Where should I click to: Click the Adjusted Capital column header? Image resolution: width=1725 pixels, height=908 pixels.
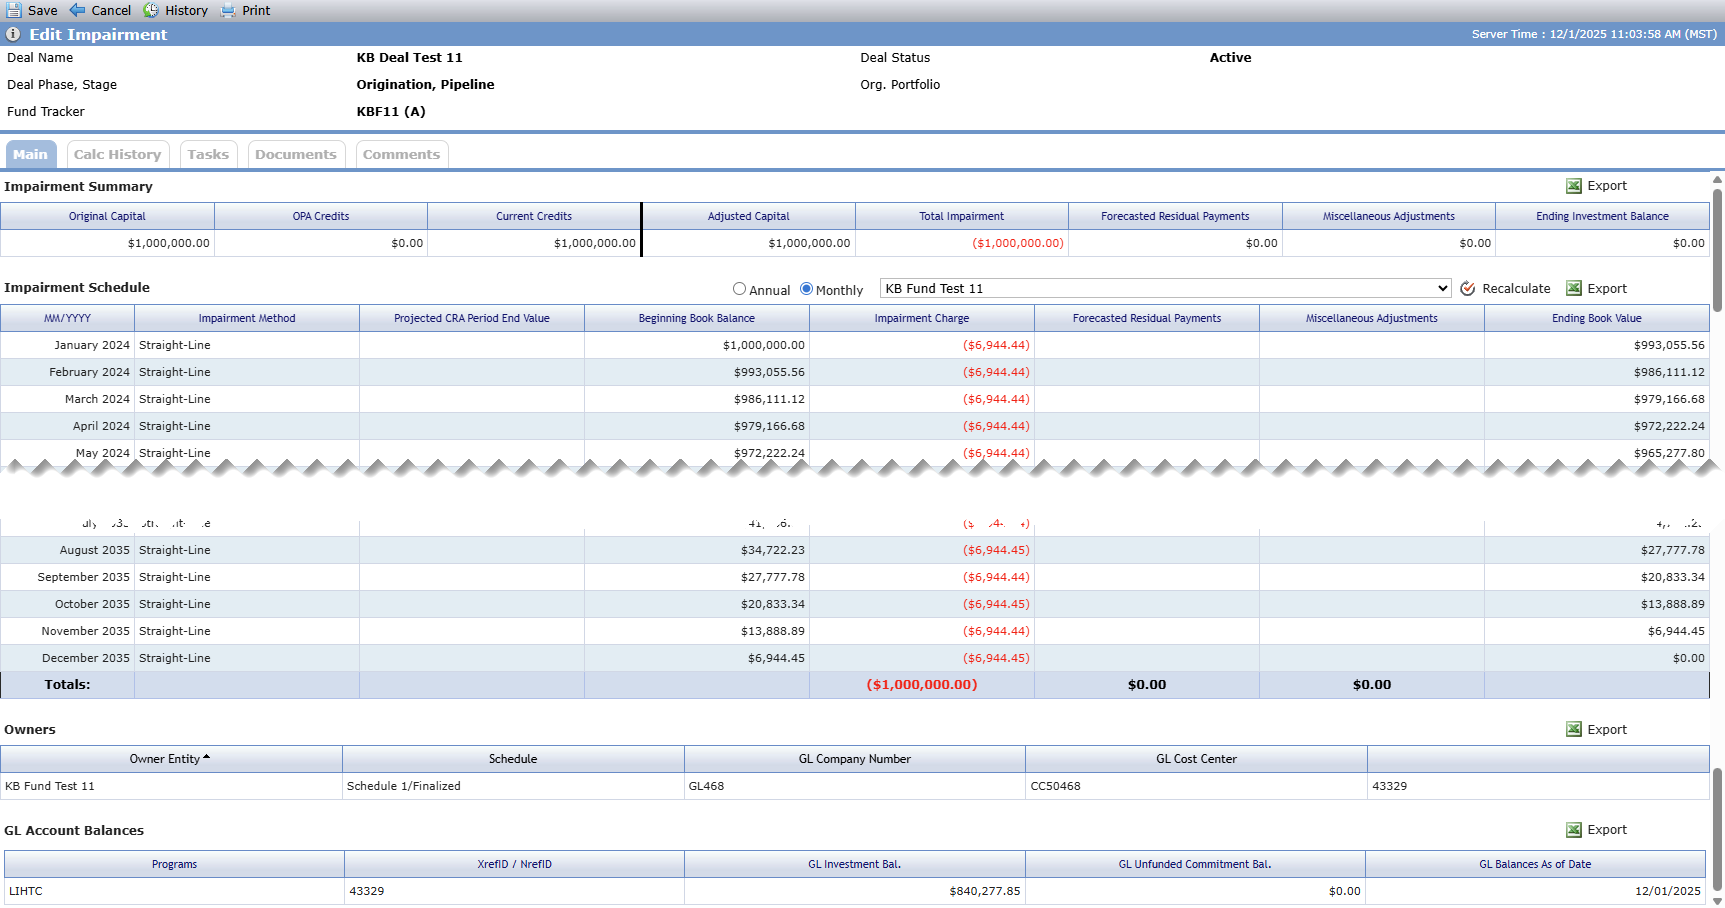tap(749, 216)
